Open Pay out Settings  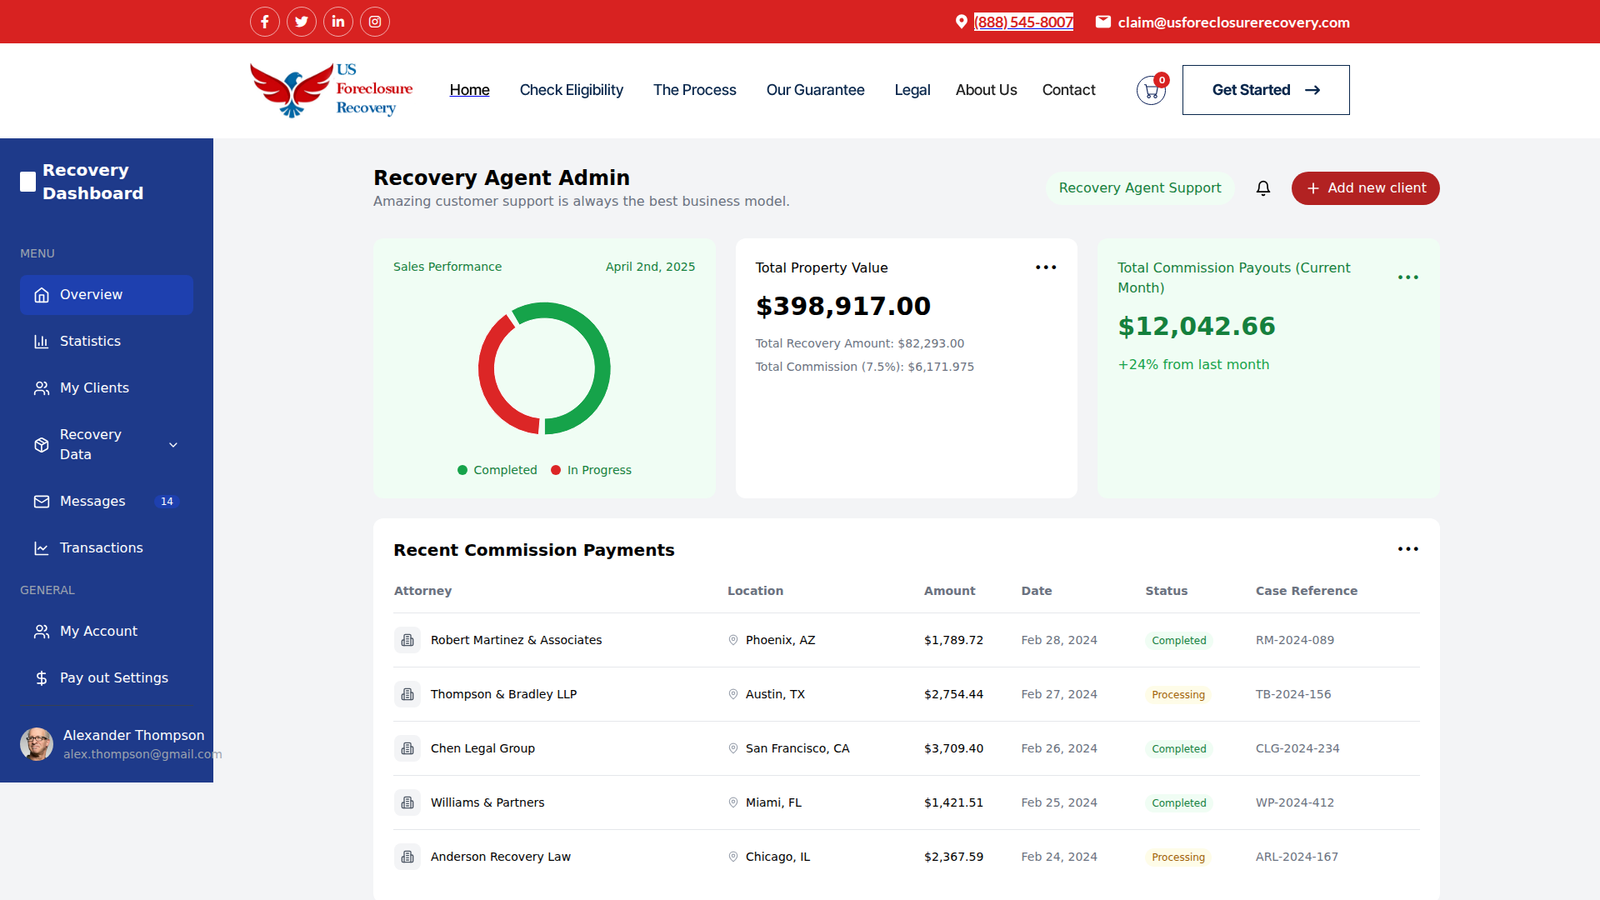[114, 677]
